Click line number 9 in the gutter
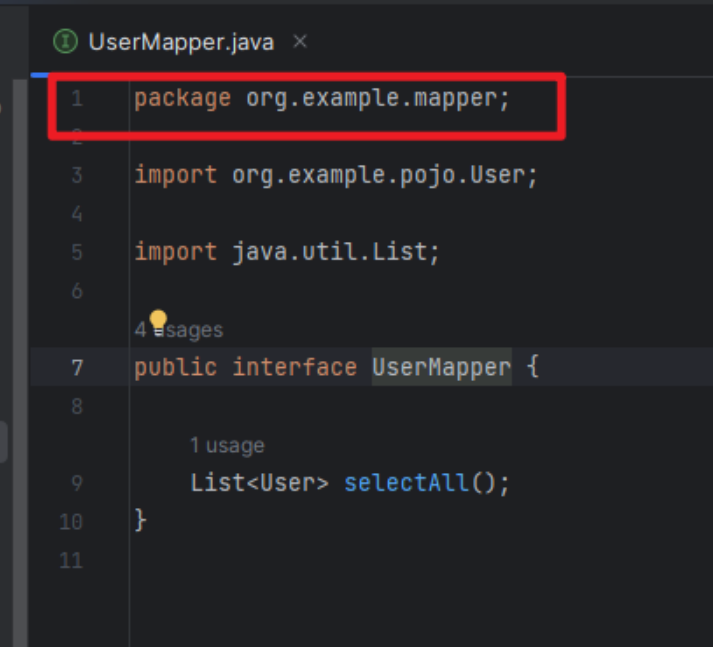The height and width of the screenshot is (647, 713). coord(77,484)
